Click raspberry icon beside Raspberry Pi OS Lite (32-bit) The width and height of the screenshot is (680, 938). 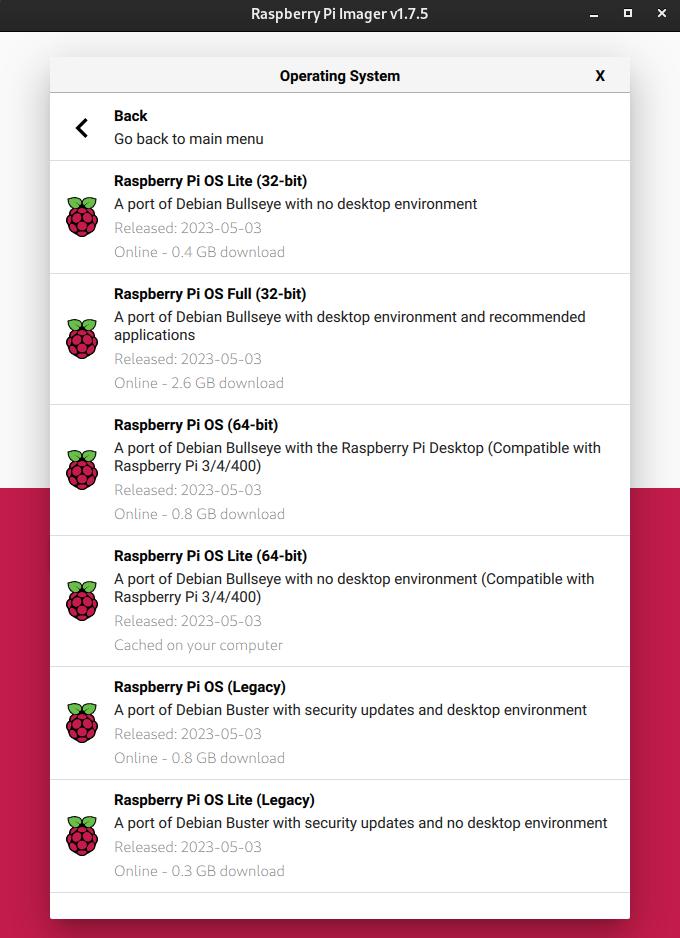coord(82,216)
